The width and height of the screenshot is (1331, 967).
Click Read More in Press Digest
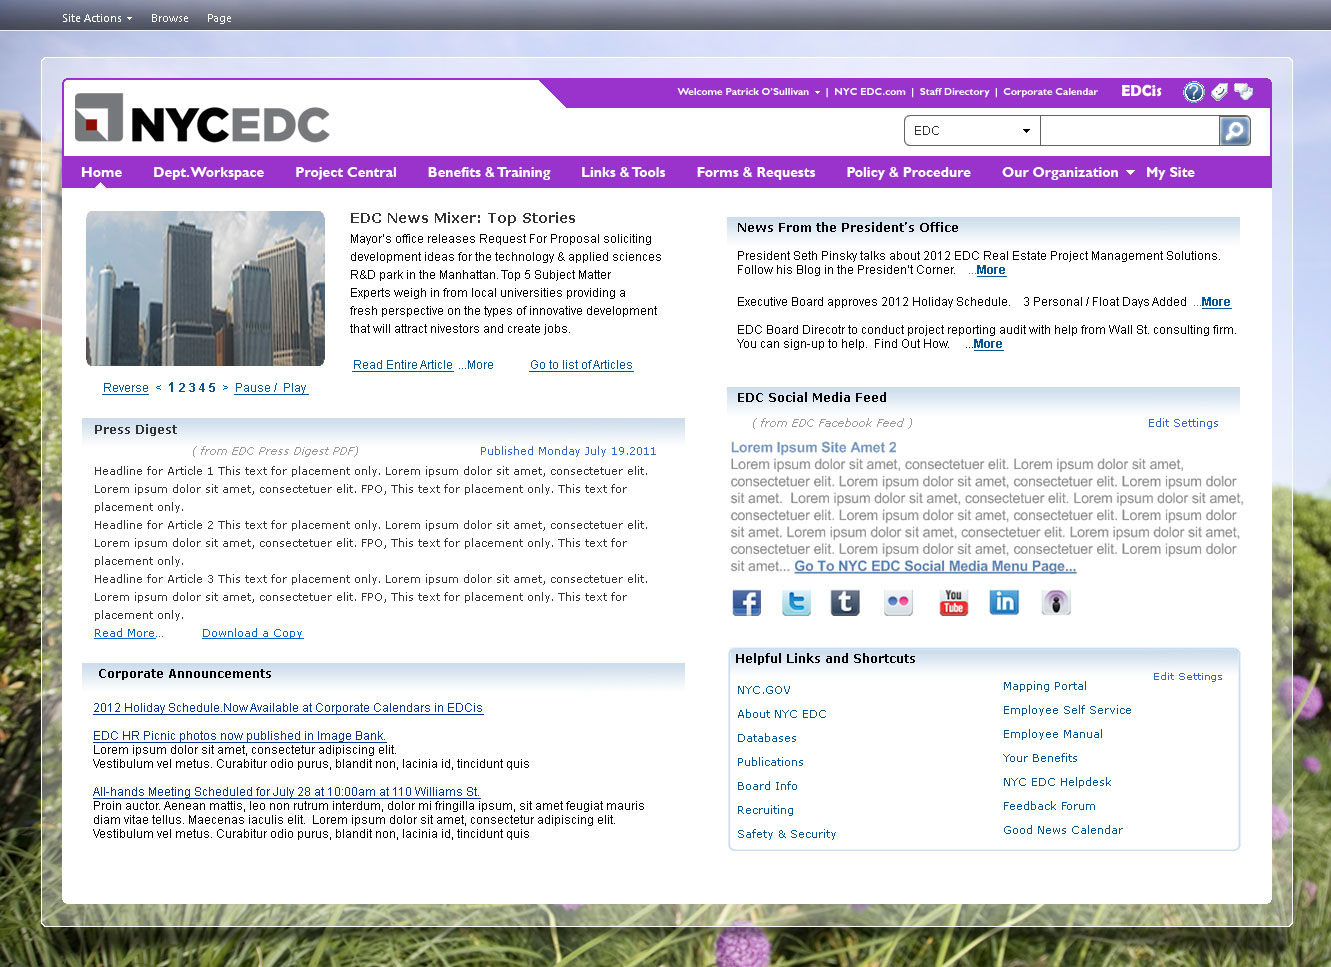point(125,633)
